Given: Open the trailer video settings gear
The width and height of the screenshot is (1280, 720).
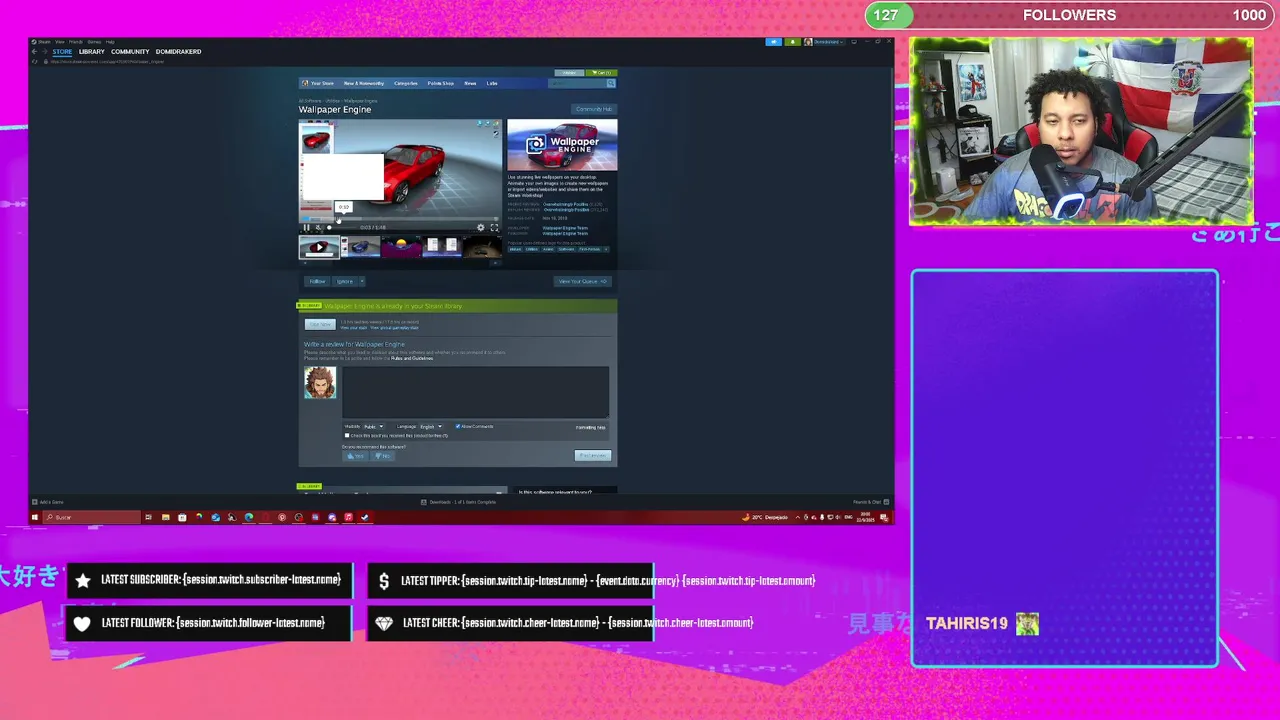Looking at the screenshot, I should (480, 227).
